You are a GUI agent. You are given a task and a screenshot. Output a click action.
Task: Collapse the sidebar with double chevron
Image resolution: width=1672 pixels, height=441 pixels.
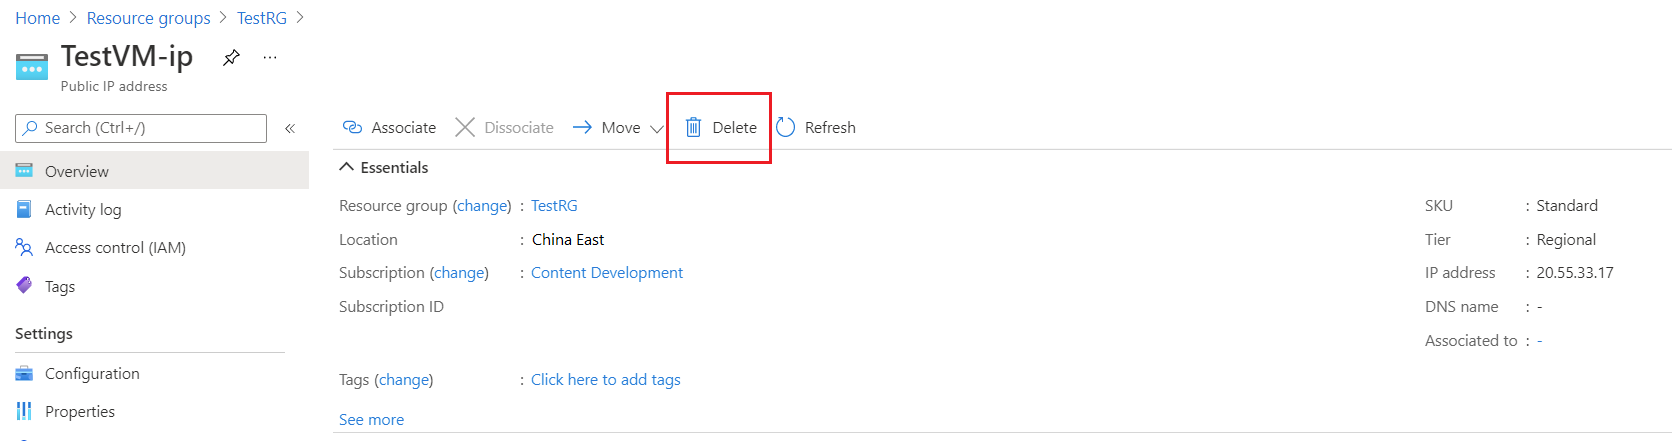[x=290, y=128]
